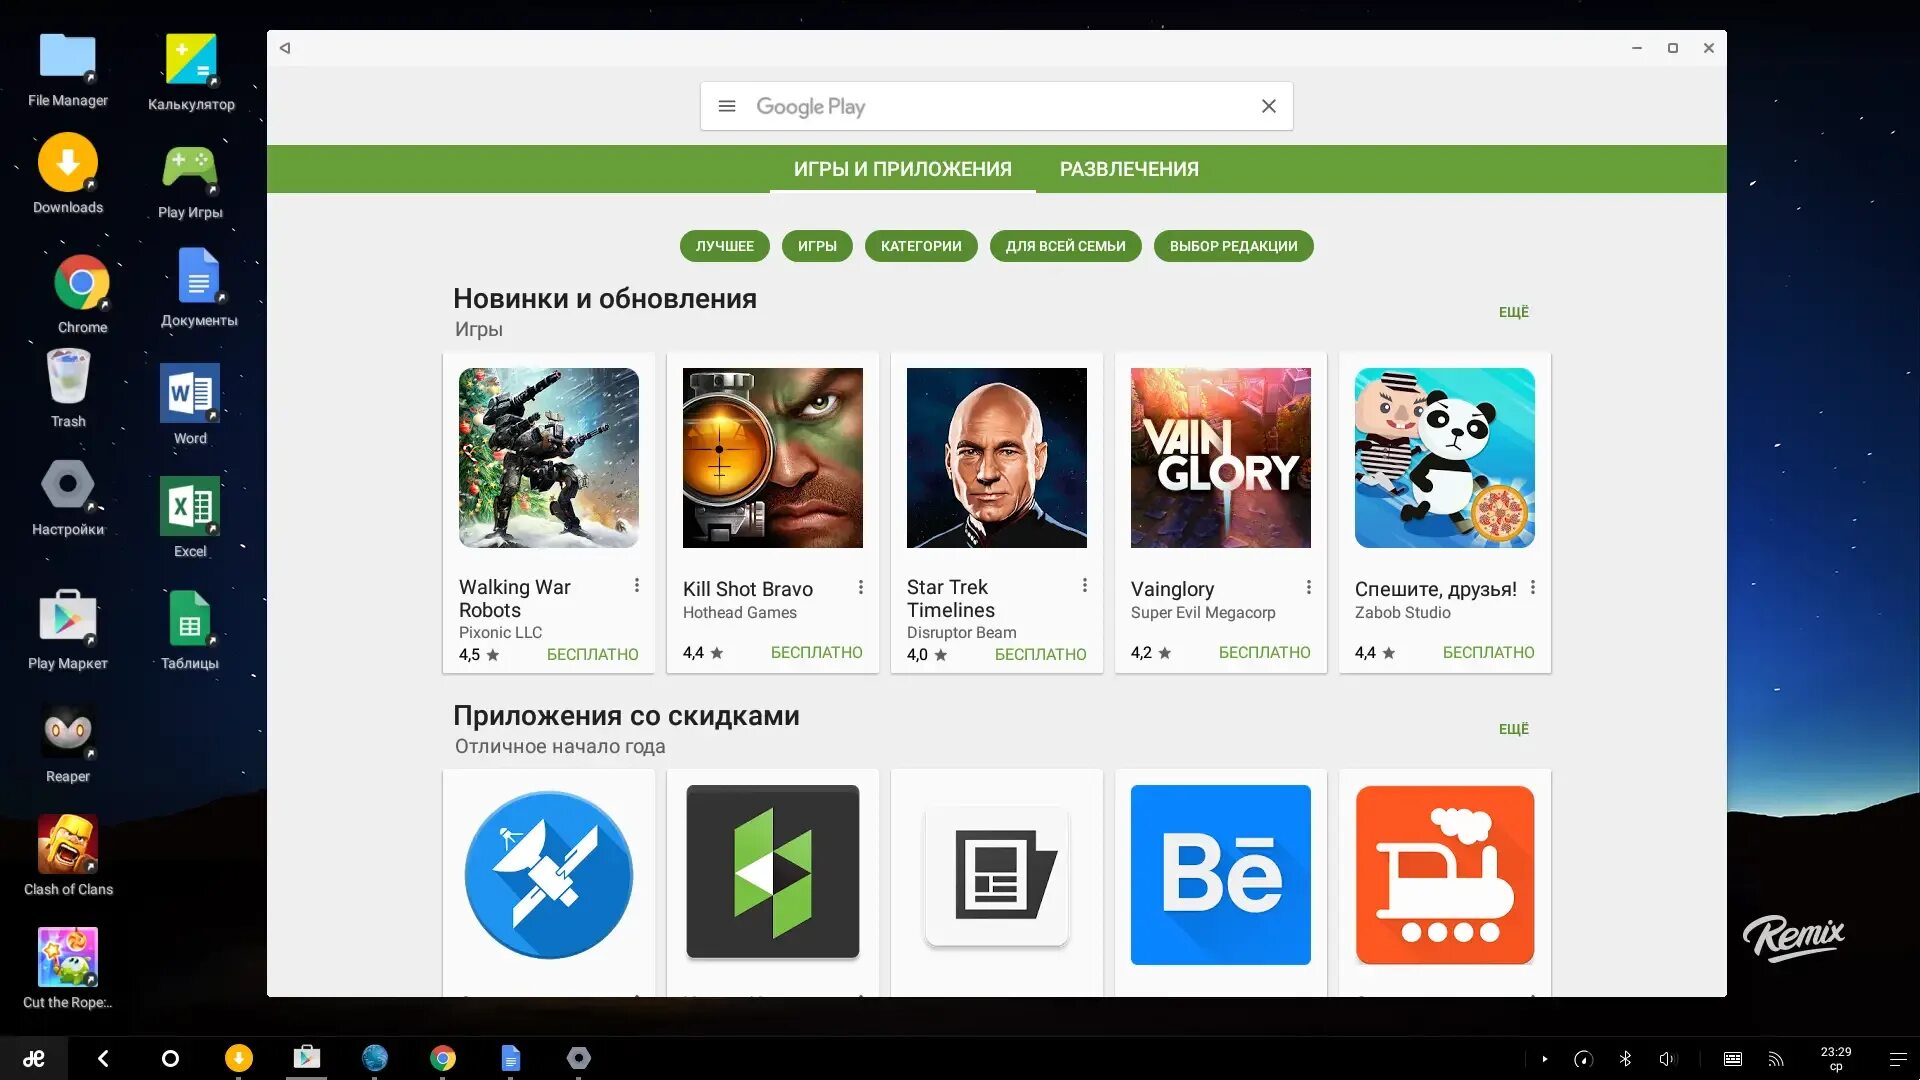Open Star Trek Timelines game page

[997, 512]
